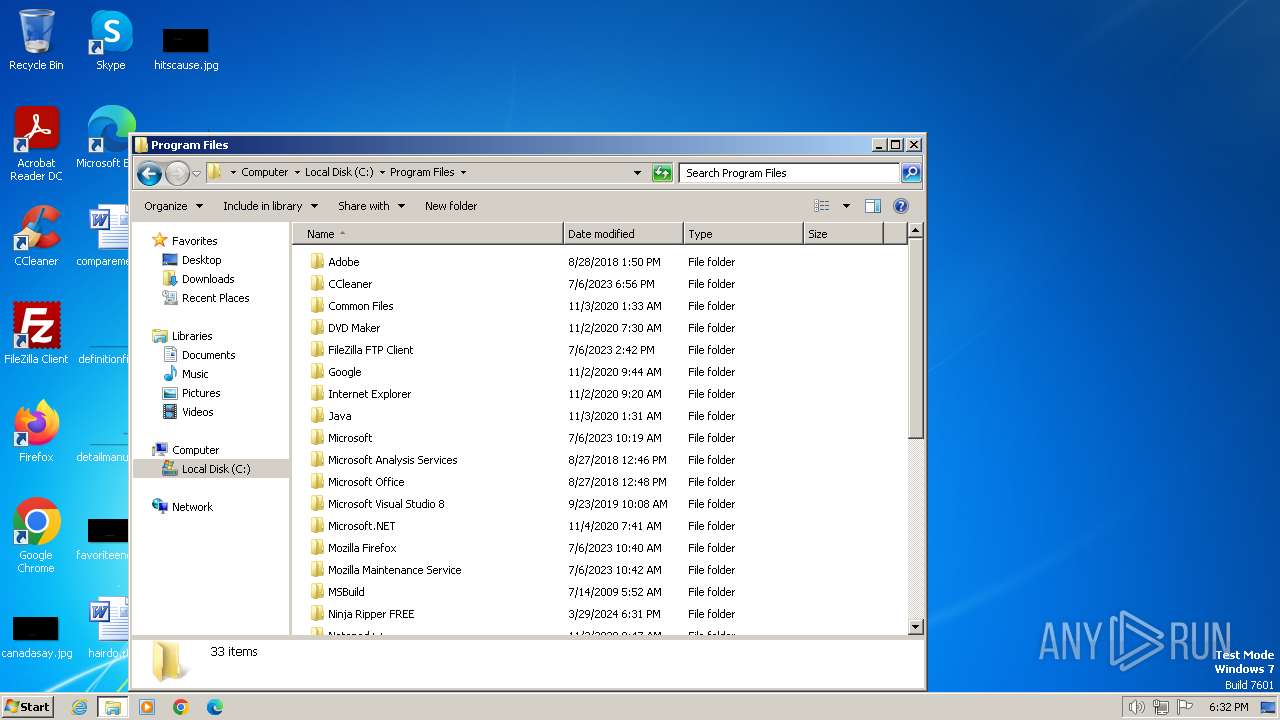
Task: Click the forward navigation arrow
Action: pyautogui.click(x=177, y=173)
